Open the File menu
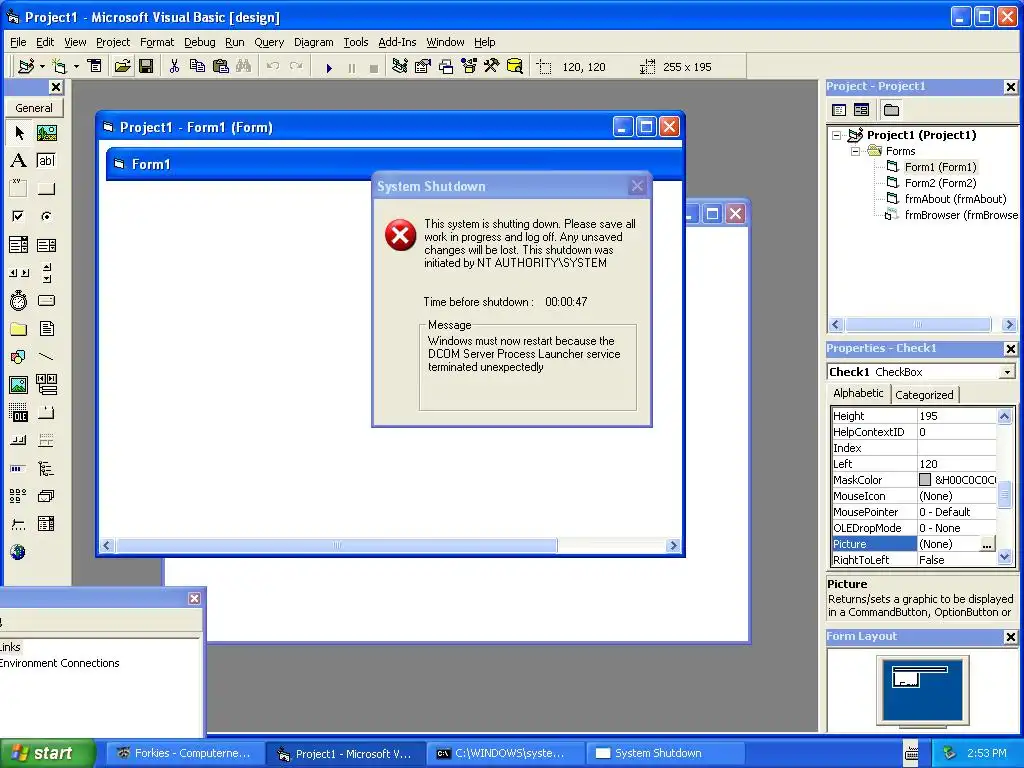 tap(18, 42)
